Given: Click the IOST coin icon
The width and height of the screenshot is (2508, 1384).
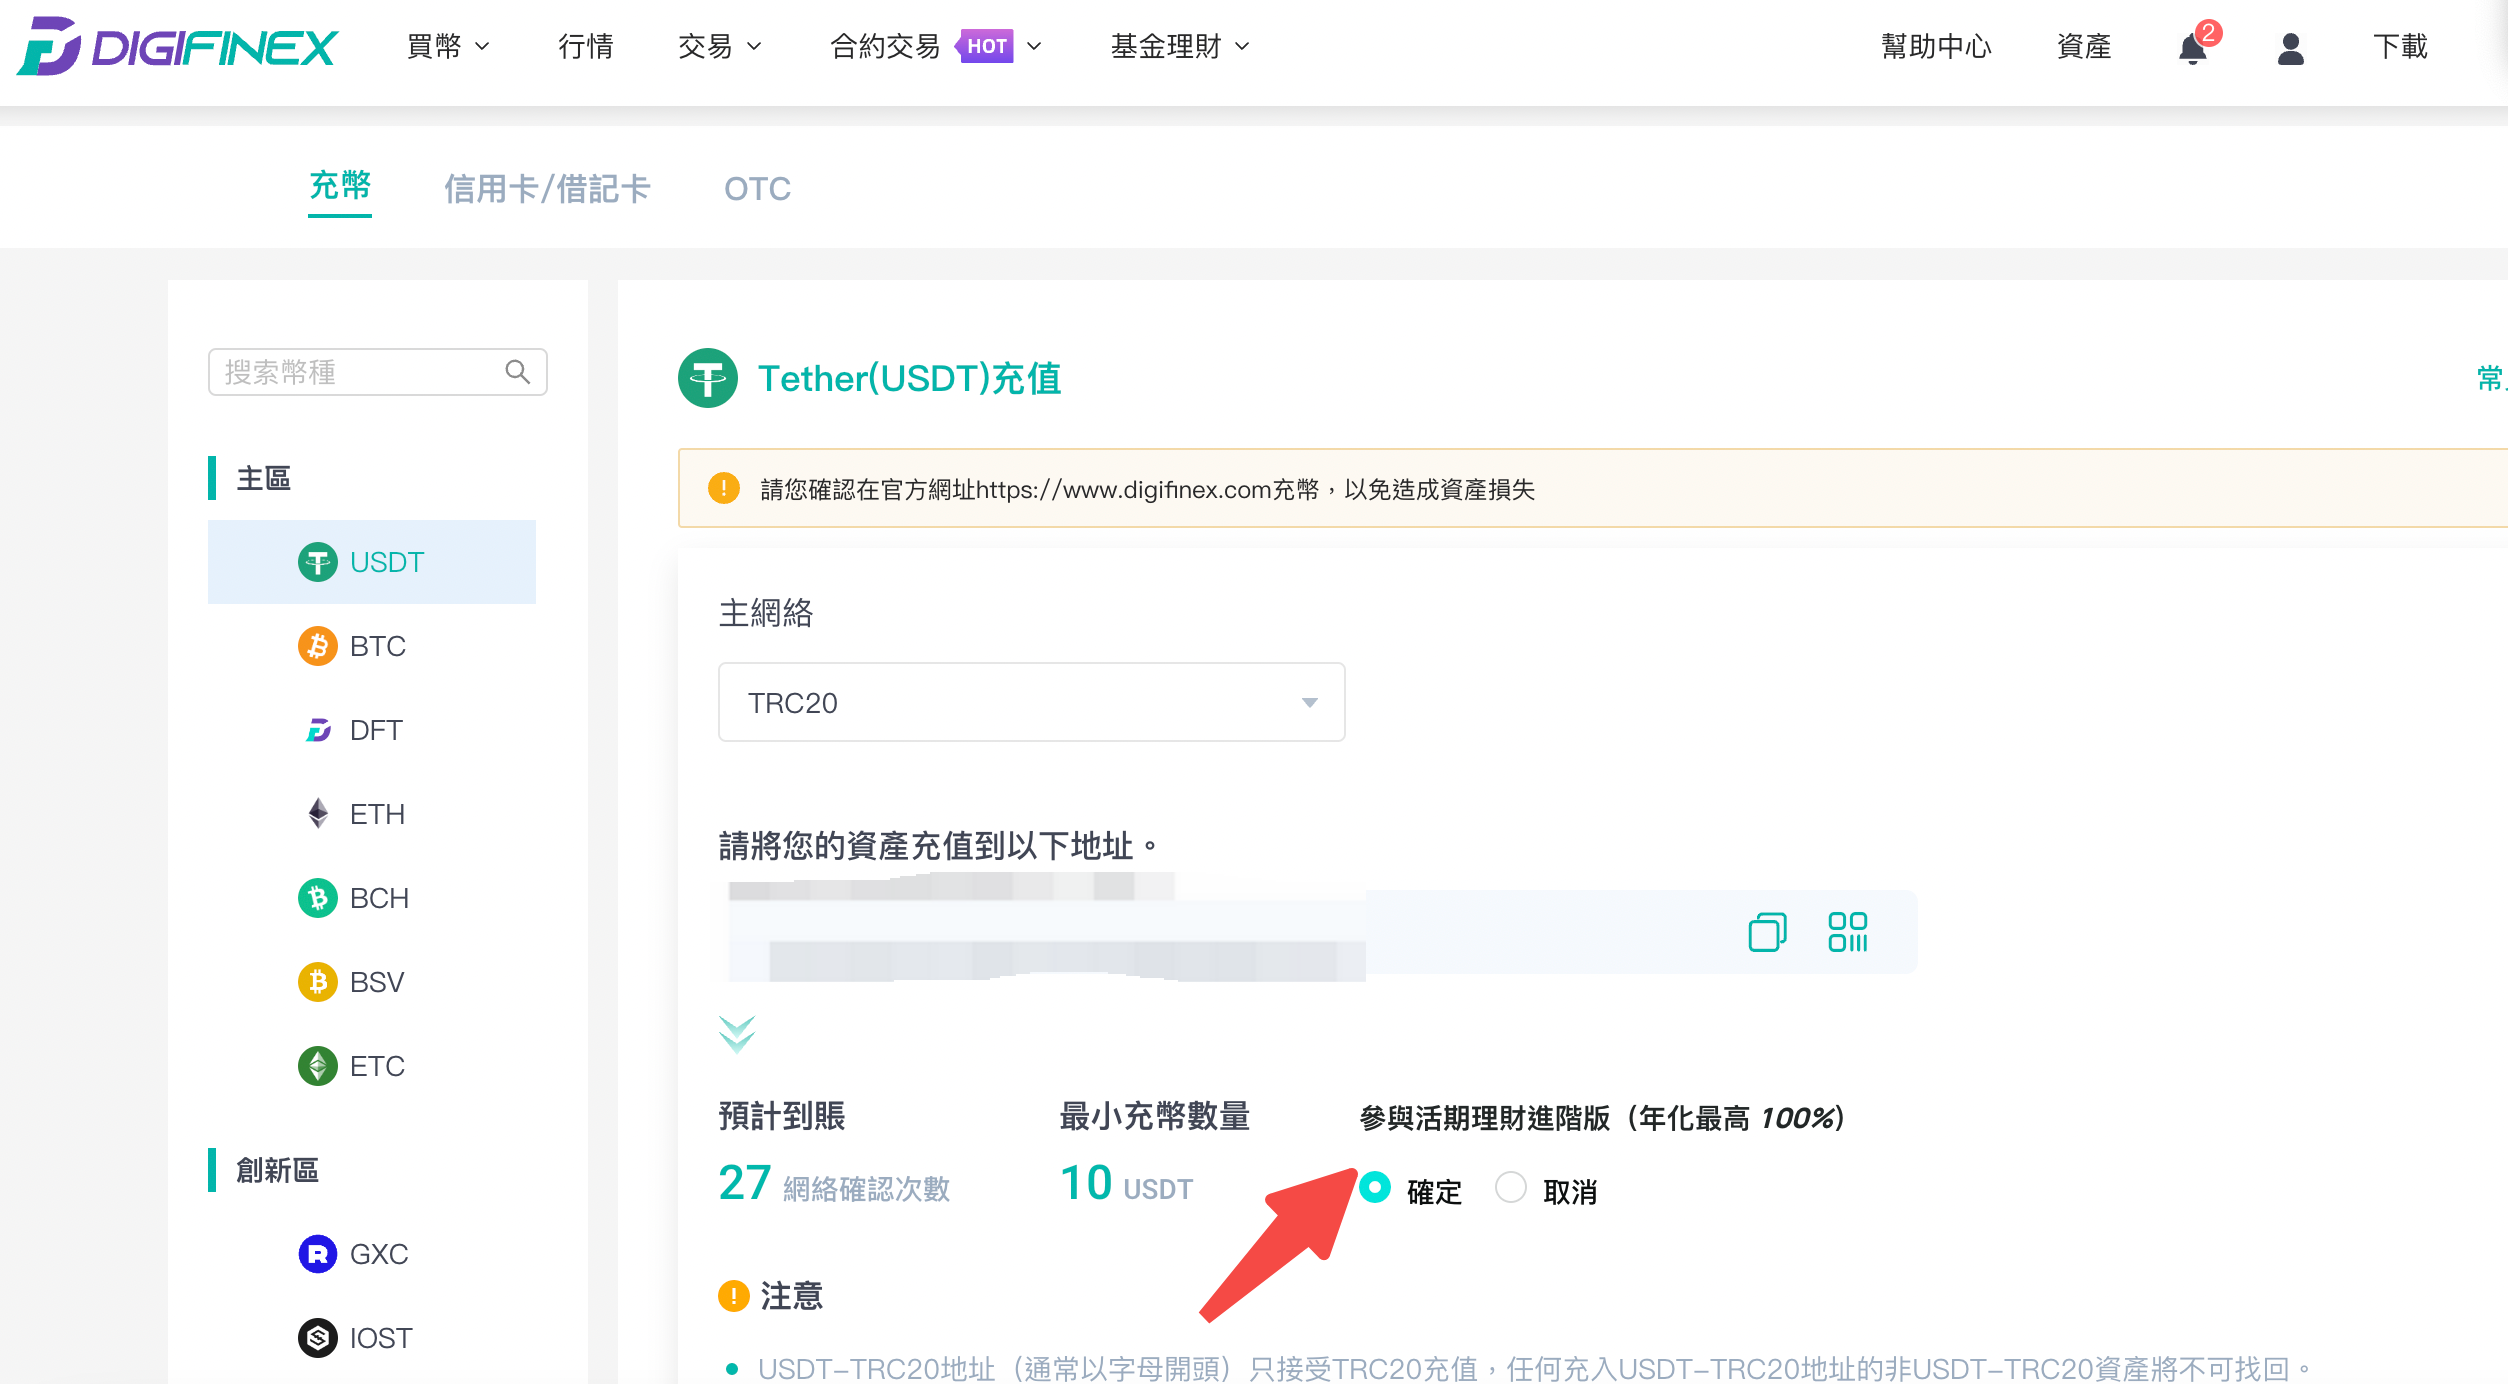Looking at the screenshot, I should click(x=318, y=1338).
